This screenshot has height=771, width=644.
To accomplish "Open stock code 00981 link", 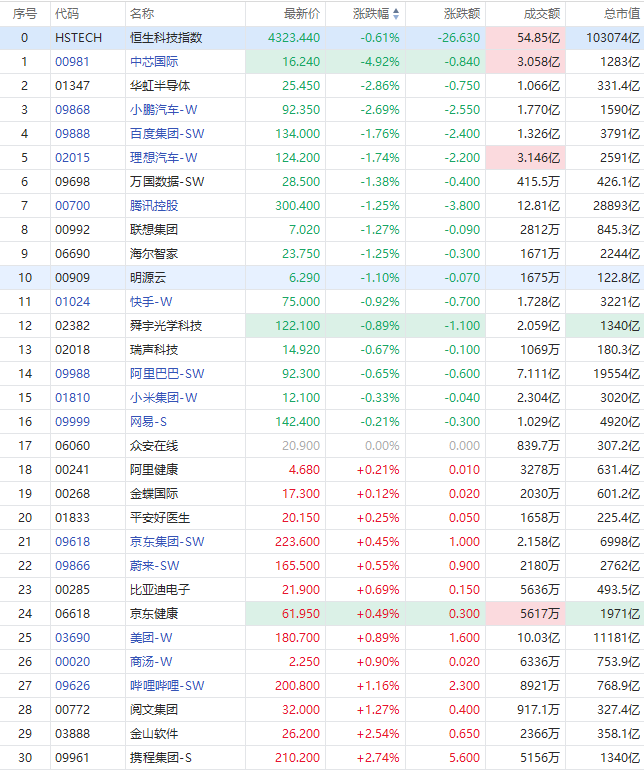I will pyautogui.click(x=72, y=62).
